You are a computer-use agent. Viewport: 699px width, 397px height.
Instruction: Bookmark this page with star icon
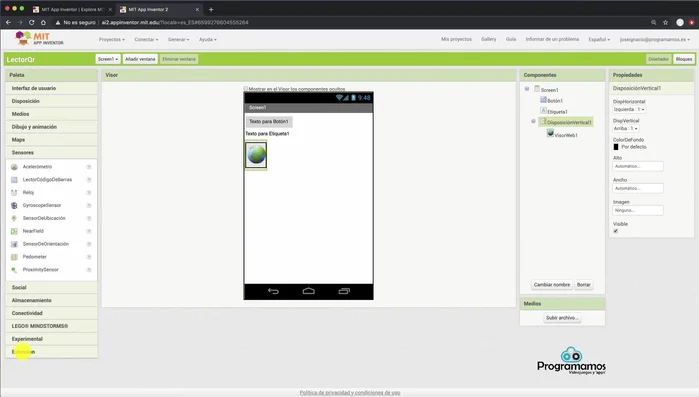[665, 22]
